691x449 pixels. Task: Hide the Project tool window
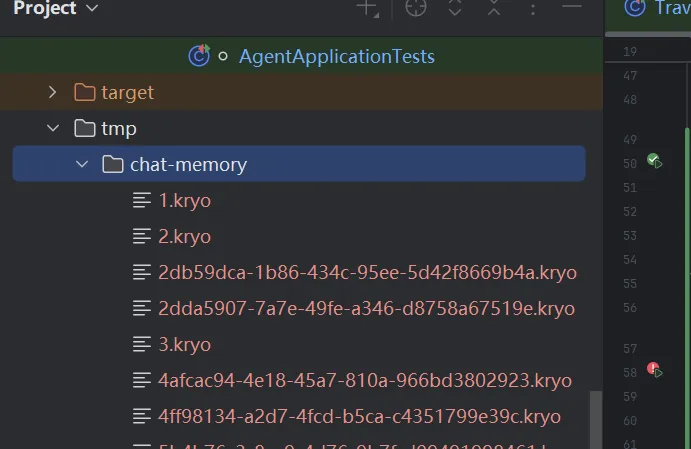point(572,7)
